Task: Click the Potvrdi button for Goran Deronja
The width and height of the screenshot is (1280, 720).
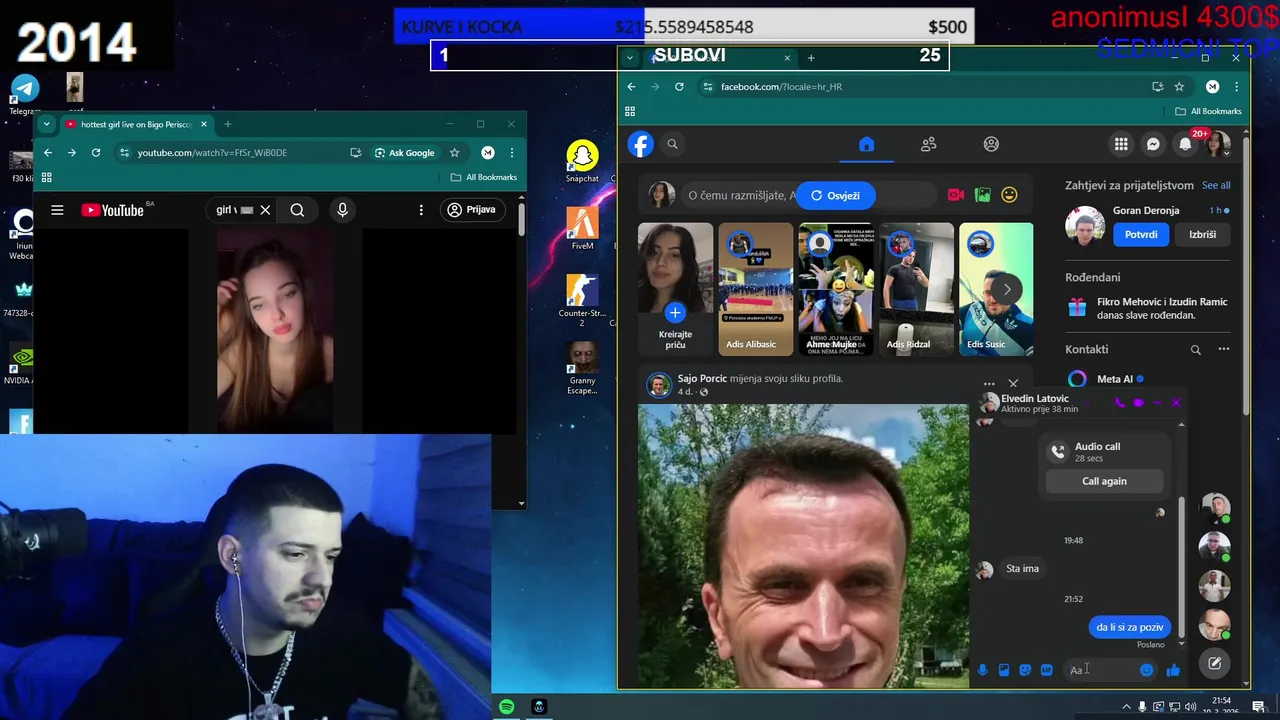Action: pos(1141,234)
